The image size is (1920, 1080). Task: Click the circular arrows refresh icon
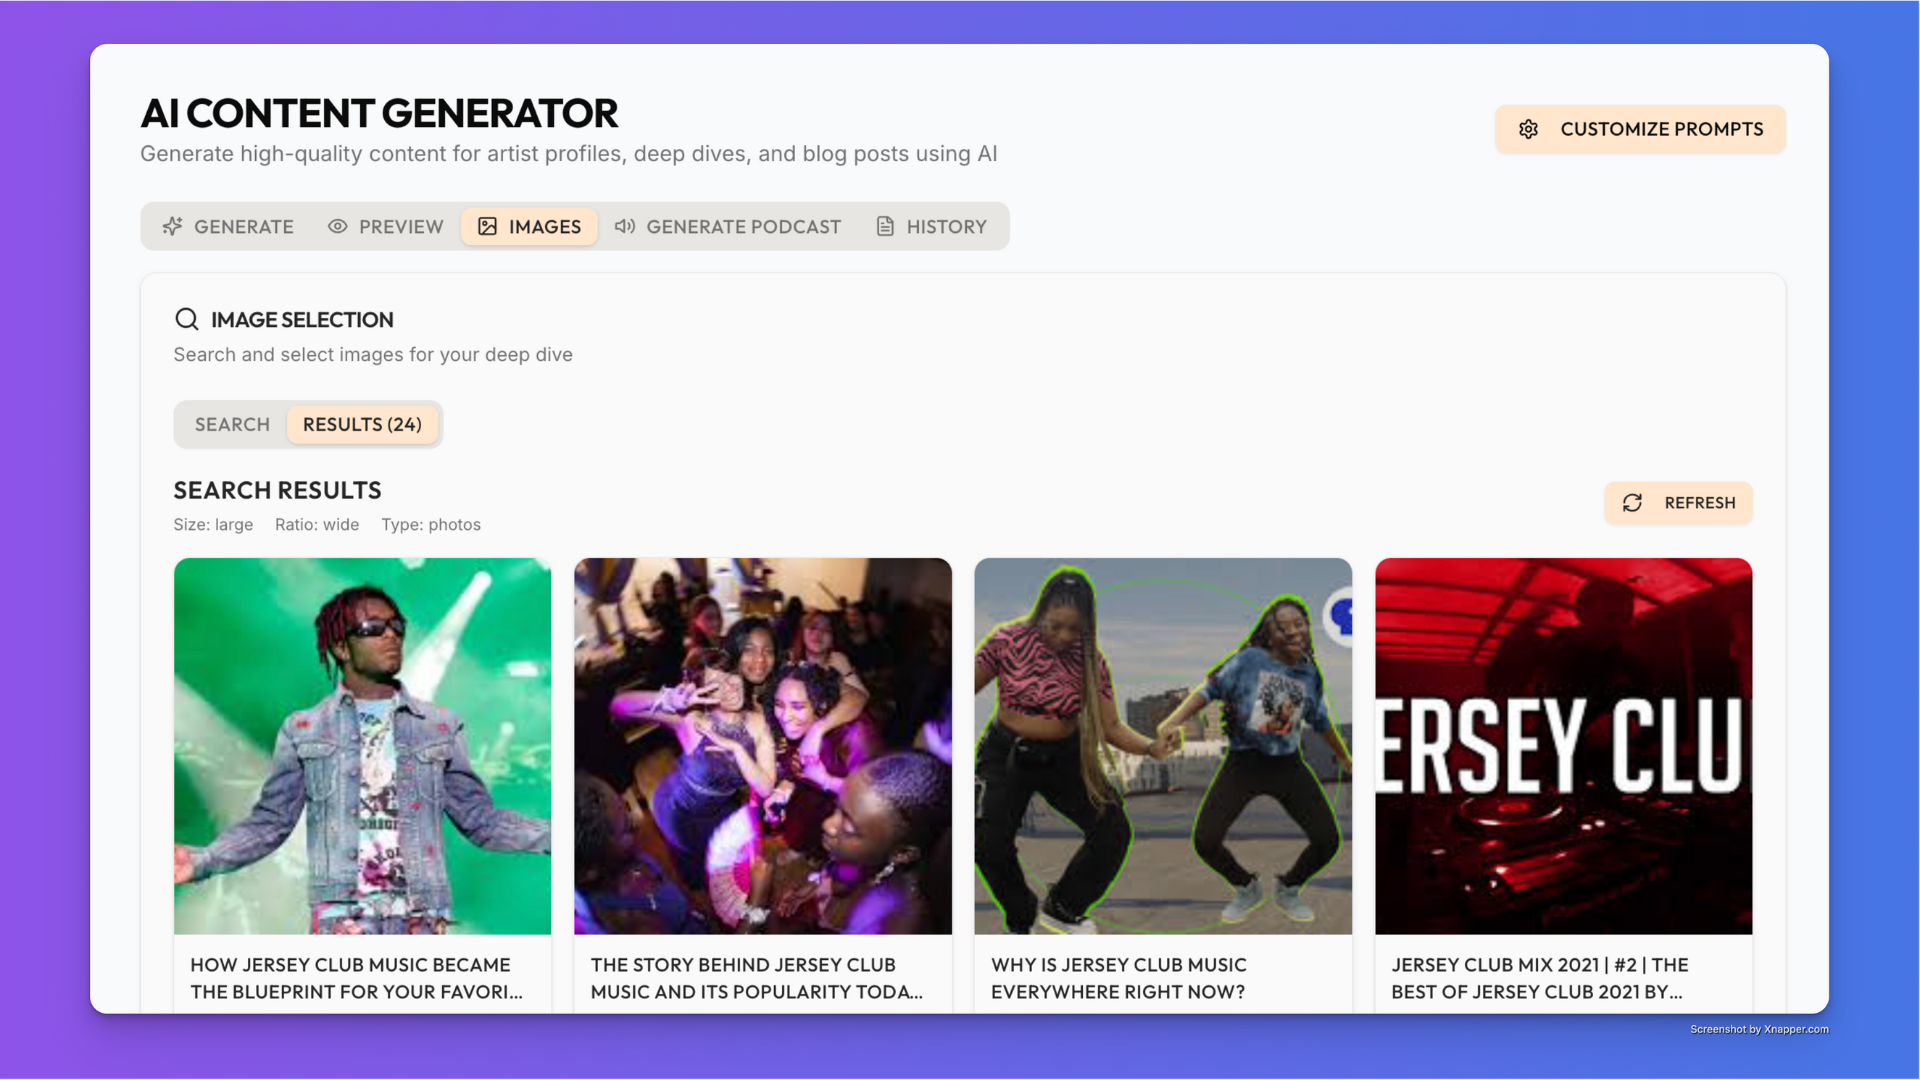pos(1632,503)
